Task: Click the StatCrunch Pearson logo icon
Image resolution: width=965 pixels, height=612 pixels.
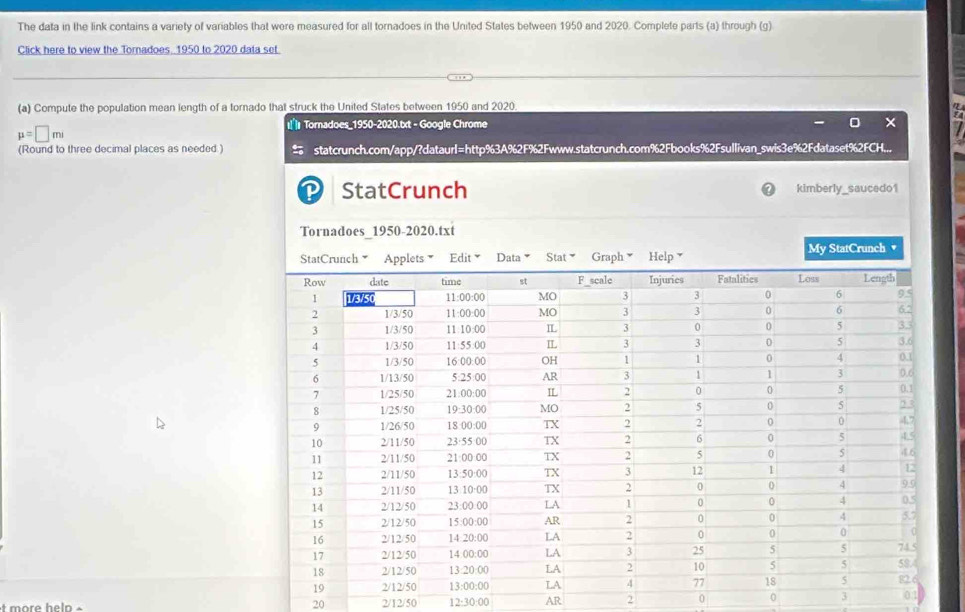Action: [310, 190]
